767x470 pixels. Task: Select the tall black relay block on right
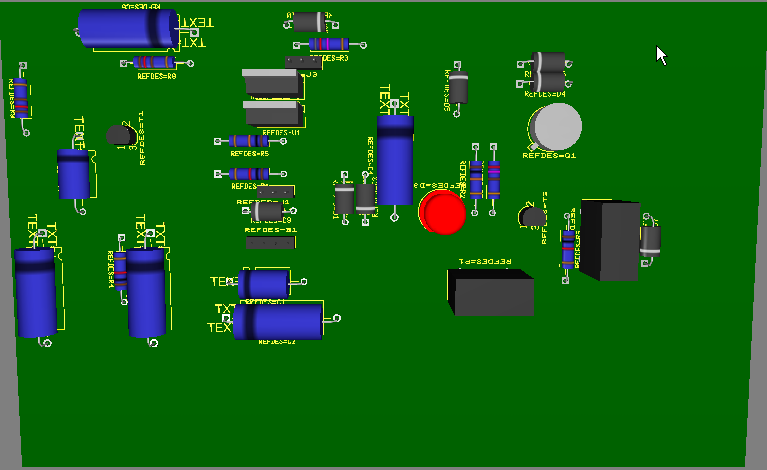(x=611, y=240)
